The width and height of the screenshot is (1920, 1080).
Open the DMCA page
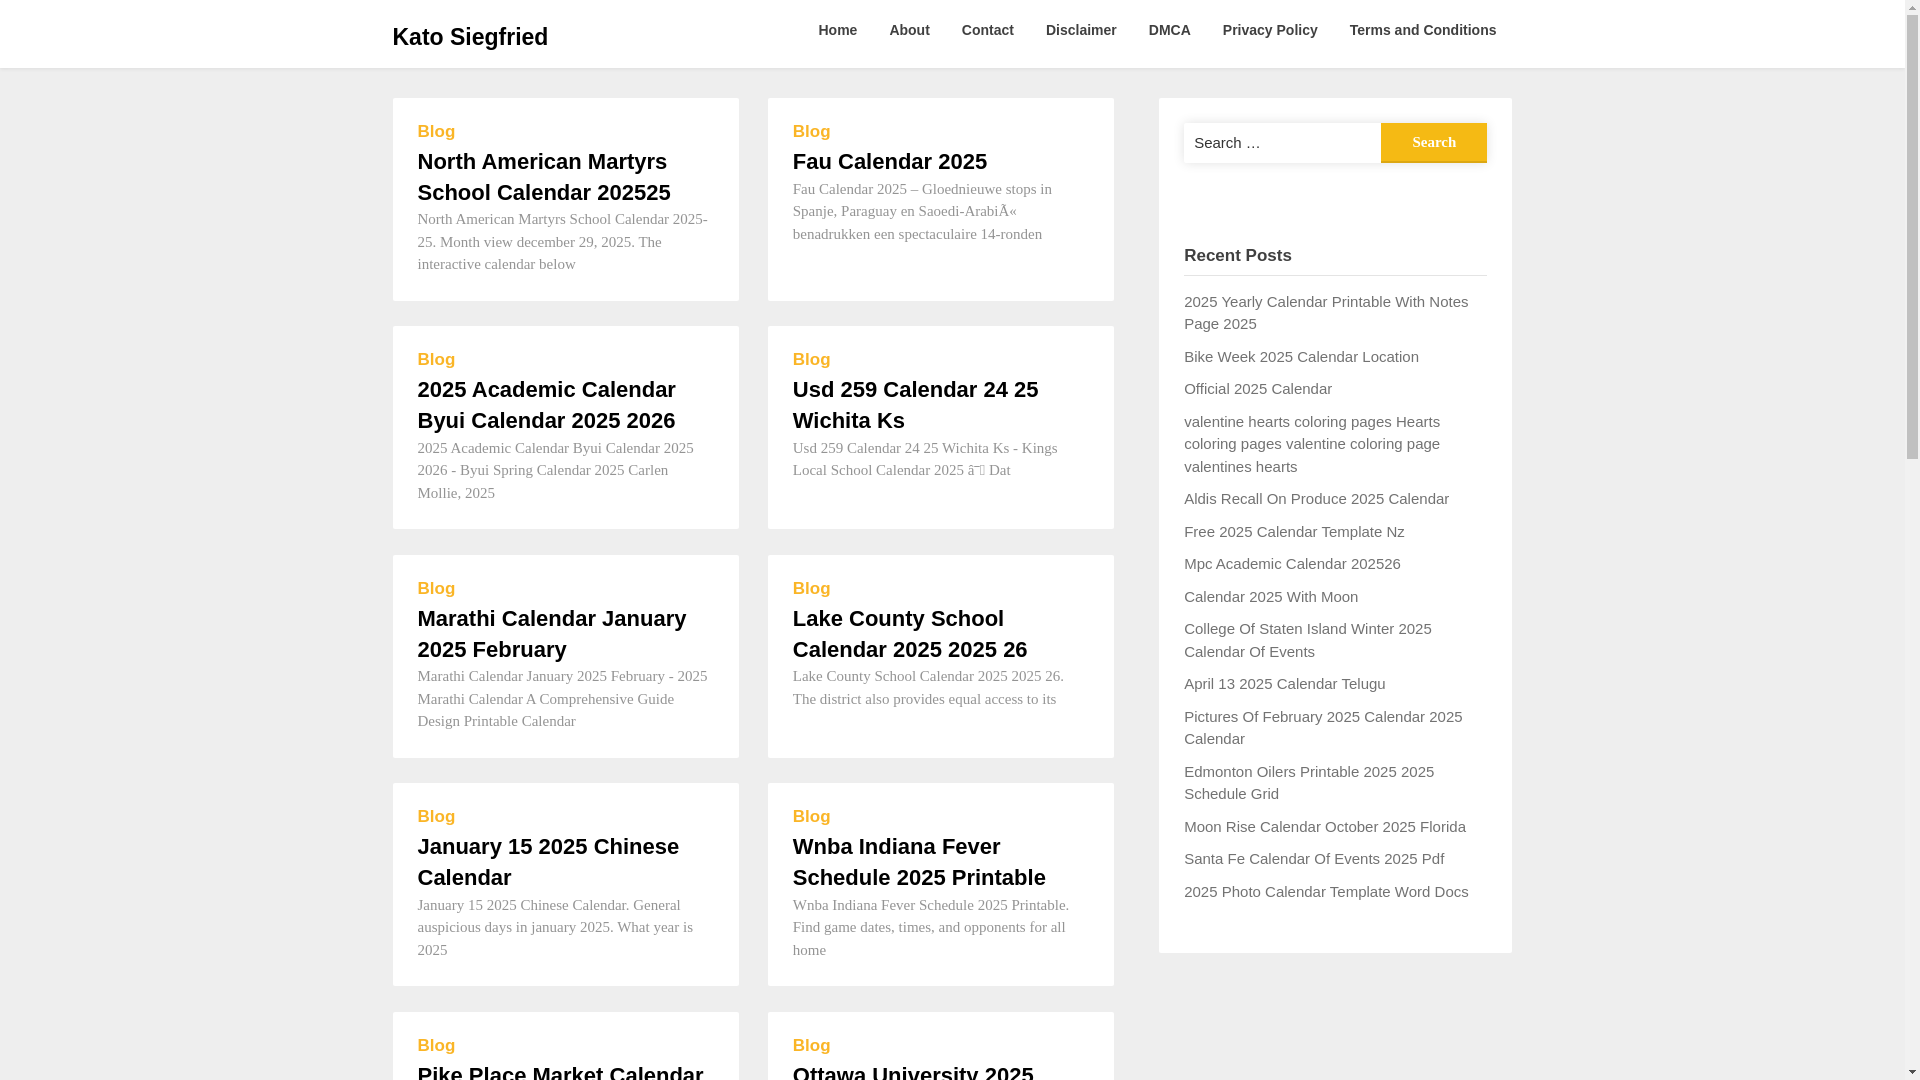1169,30
